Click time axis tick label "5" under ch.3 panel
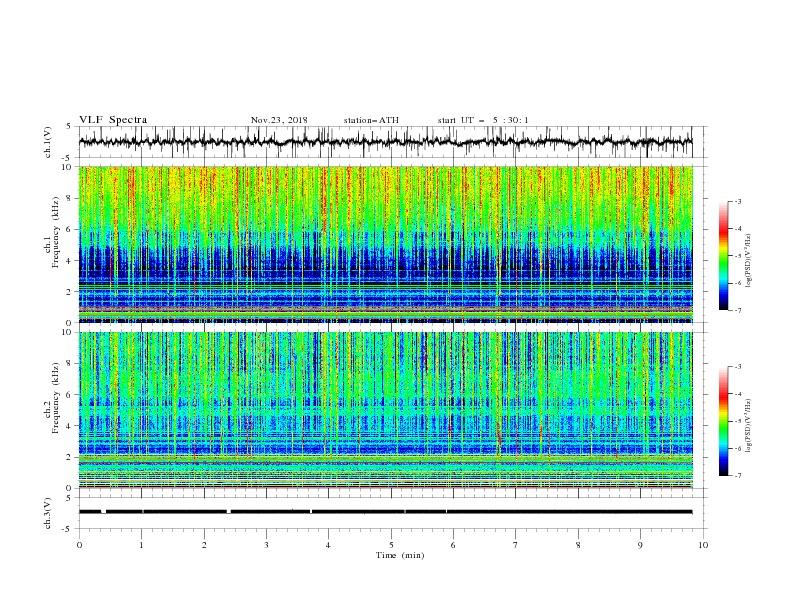This screenshot has width=792, height=612. (391, 545)
